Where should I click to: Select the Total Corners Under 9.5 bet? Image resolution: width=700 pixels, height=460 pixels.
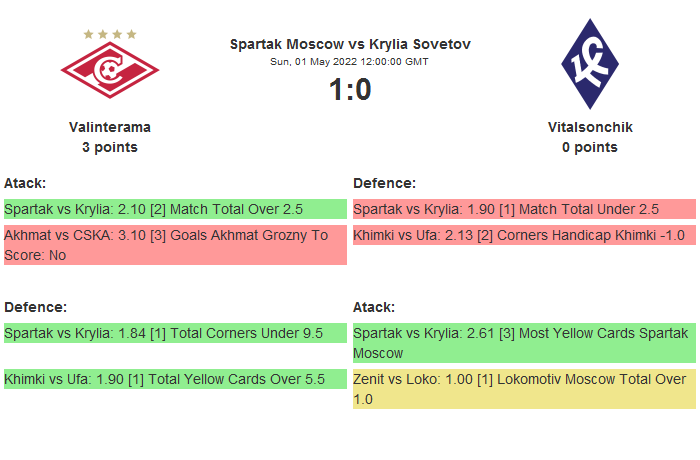click(175, 333)
